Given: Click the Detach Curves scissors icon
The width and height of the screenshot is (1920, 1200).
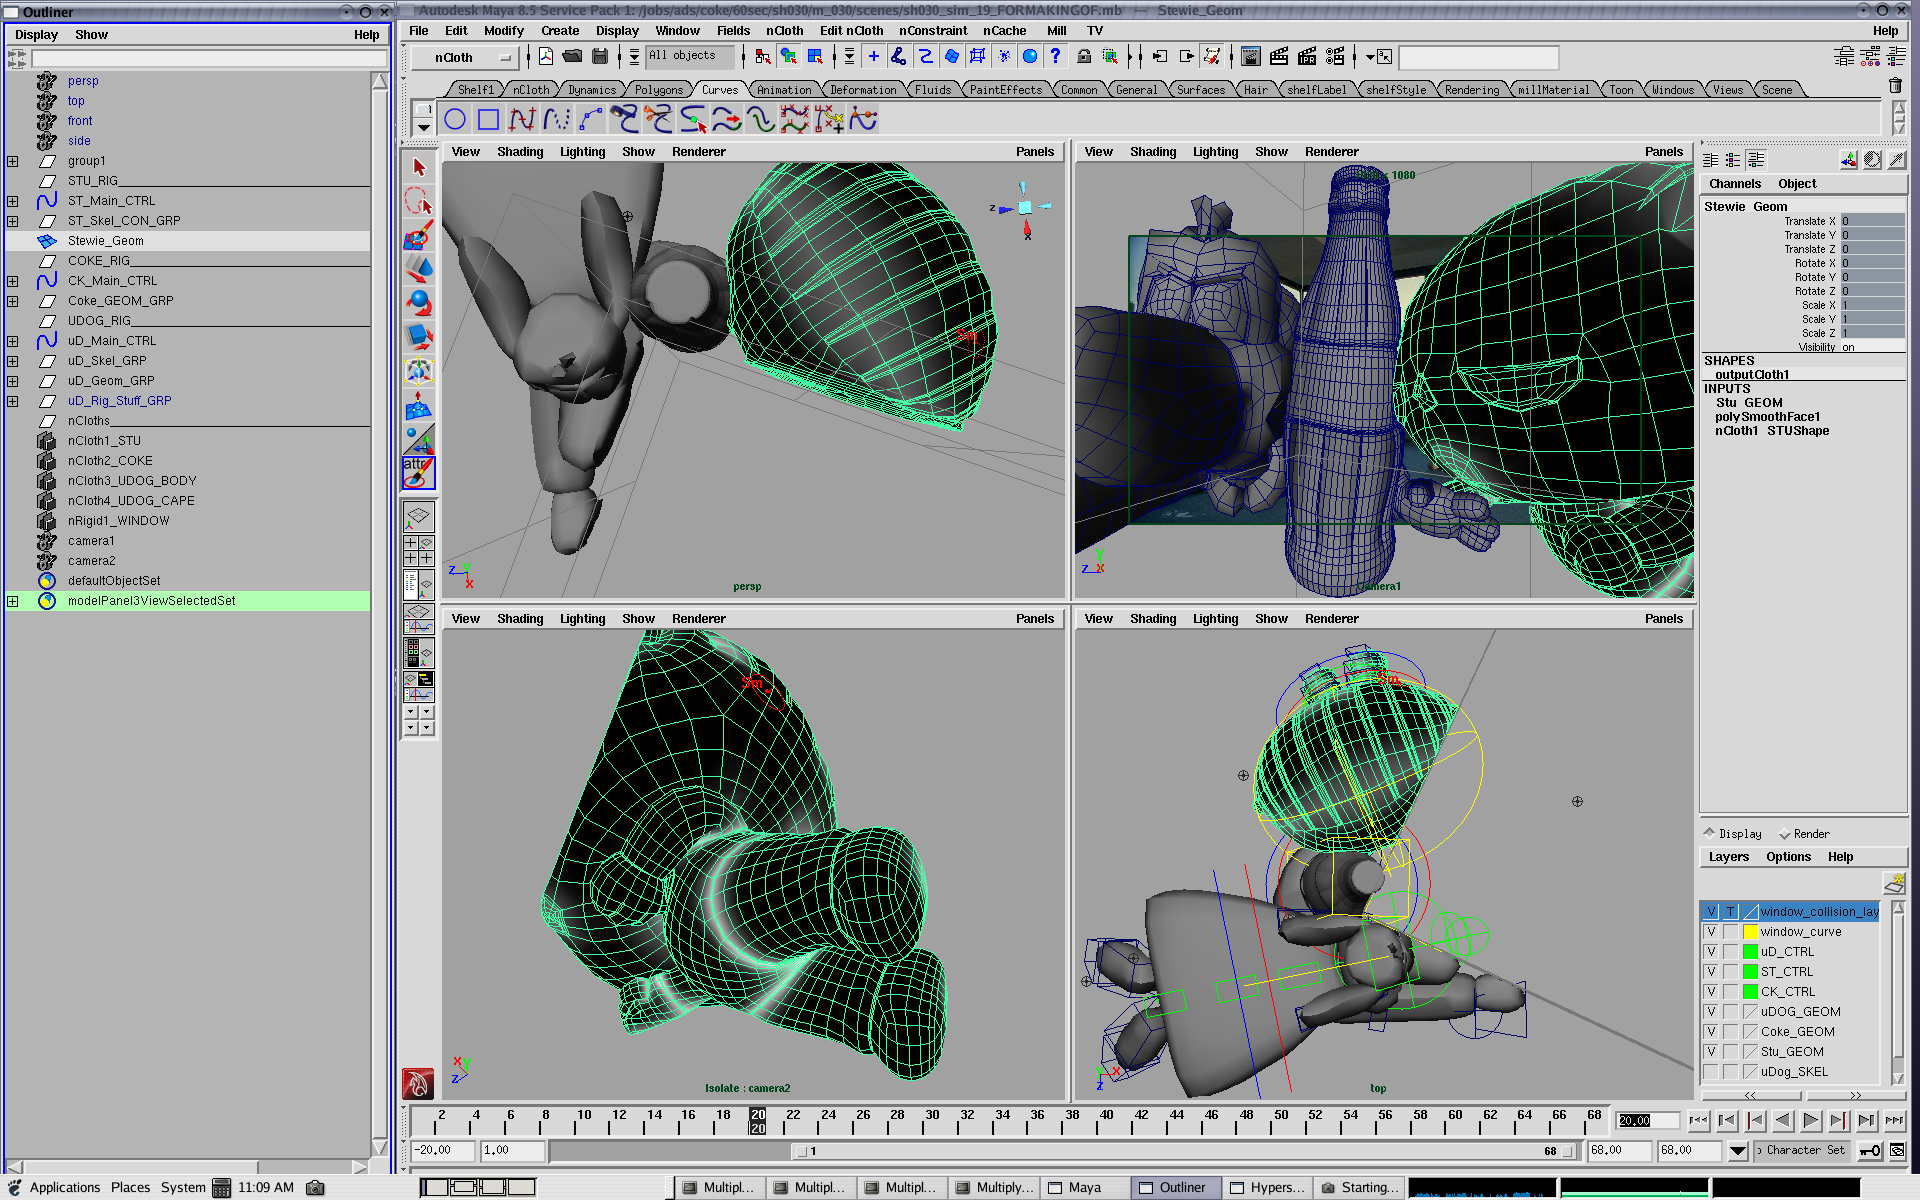Looking at the screenshot, I should coord(658,120).
